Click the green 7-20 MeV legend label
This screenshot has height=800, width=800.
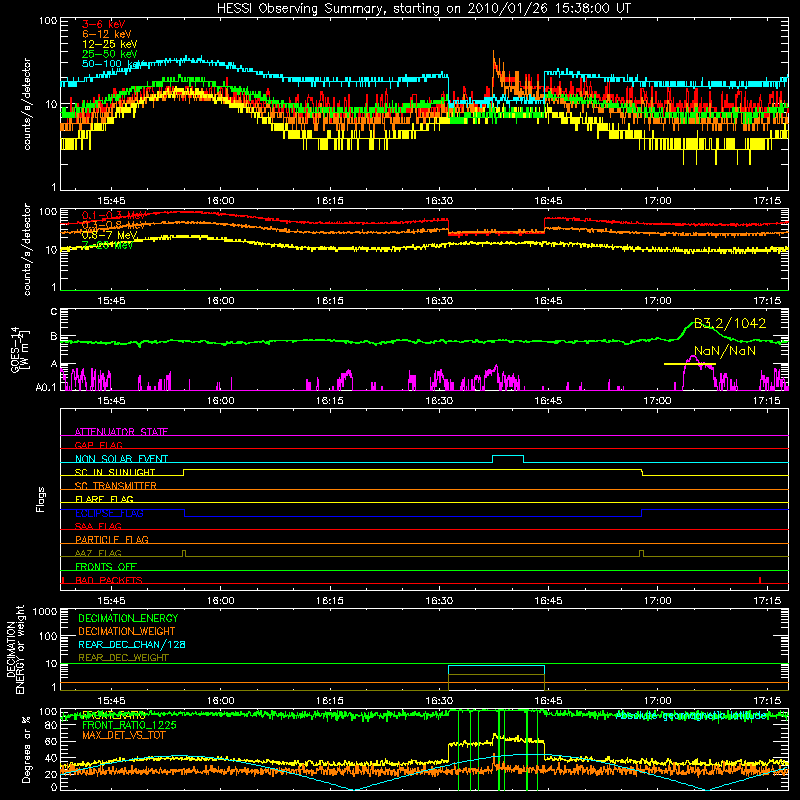coord(107,245)
